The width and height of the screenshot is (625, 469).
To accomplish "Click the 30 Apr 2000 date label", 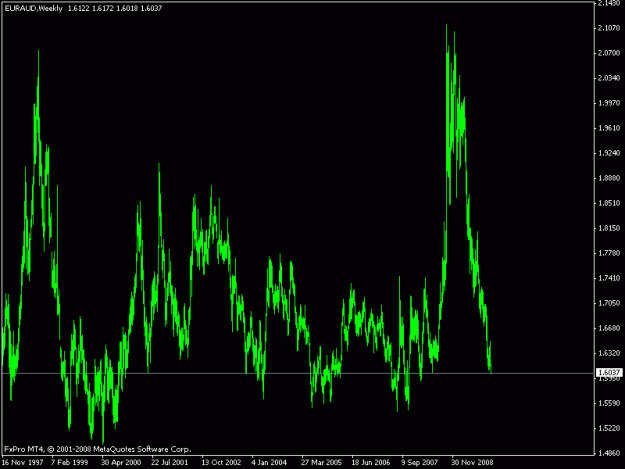I will pyautogui.click(x=121, y=462).
